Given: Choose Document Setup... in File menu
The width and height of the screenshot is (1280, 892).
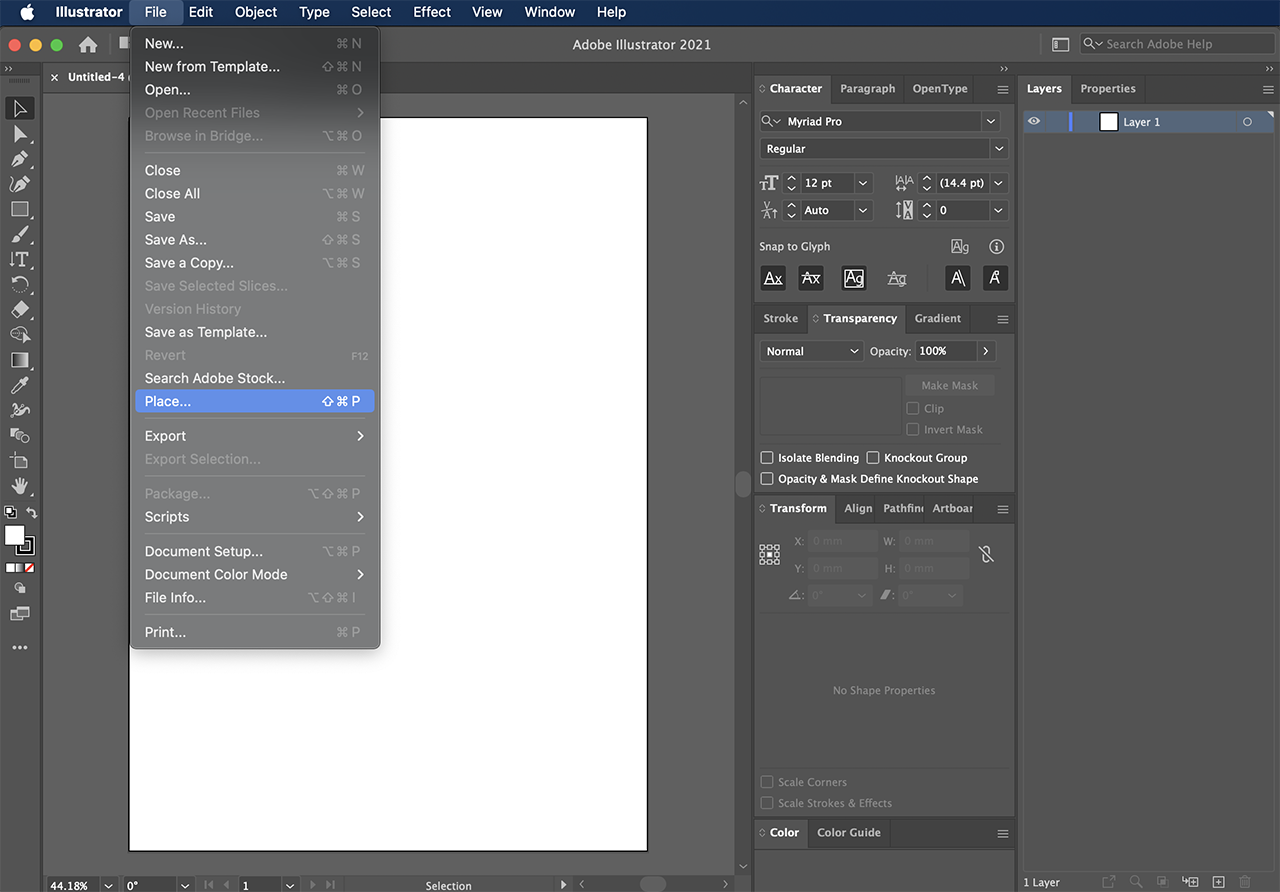Looking at the screenshot, I should pos(254,551).
